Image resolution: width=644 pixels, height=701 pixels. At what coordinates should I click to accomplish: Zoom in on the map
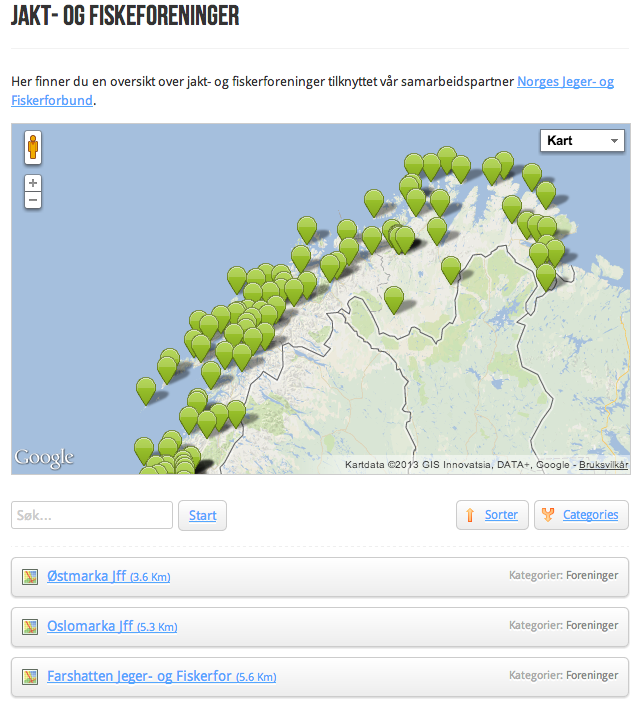(33, 183)
